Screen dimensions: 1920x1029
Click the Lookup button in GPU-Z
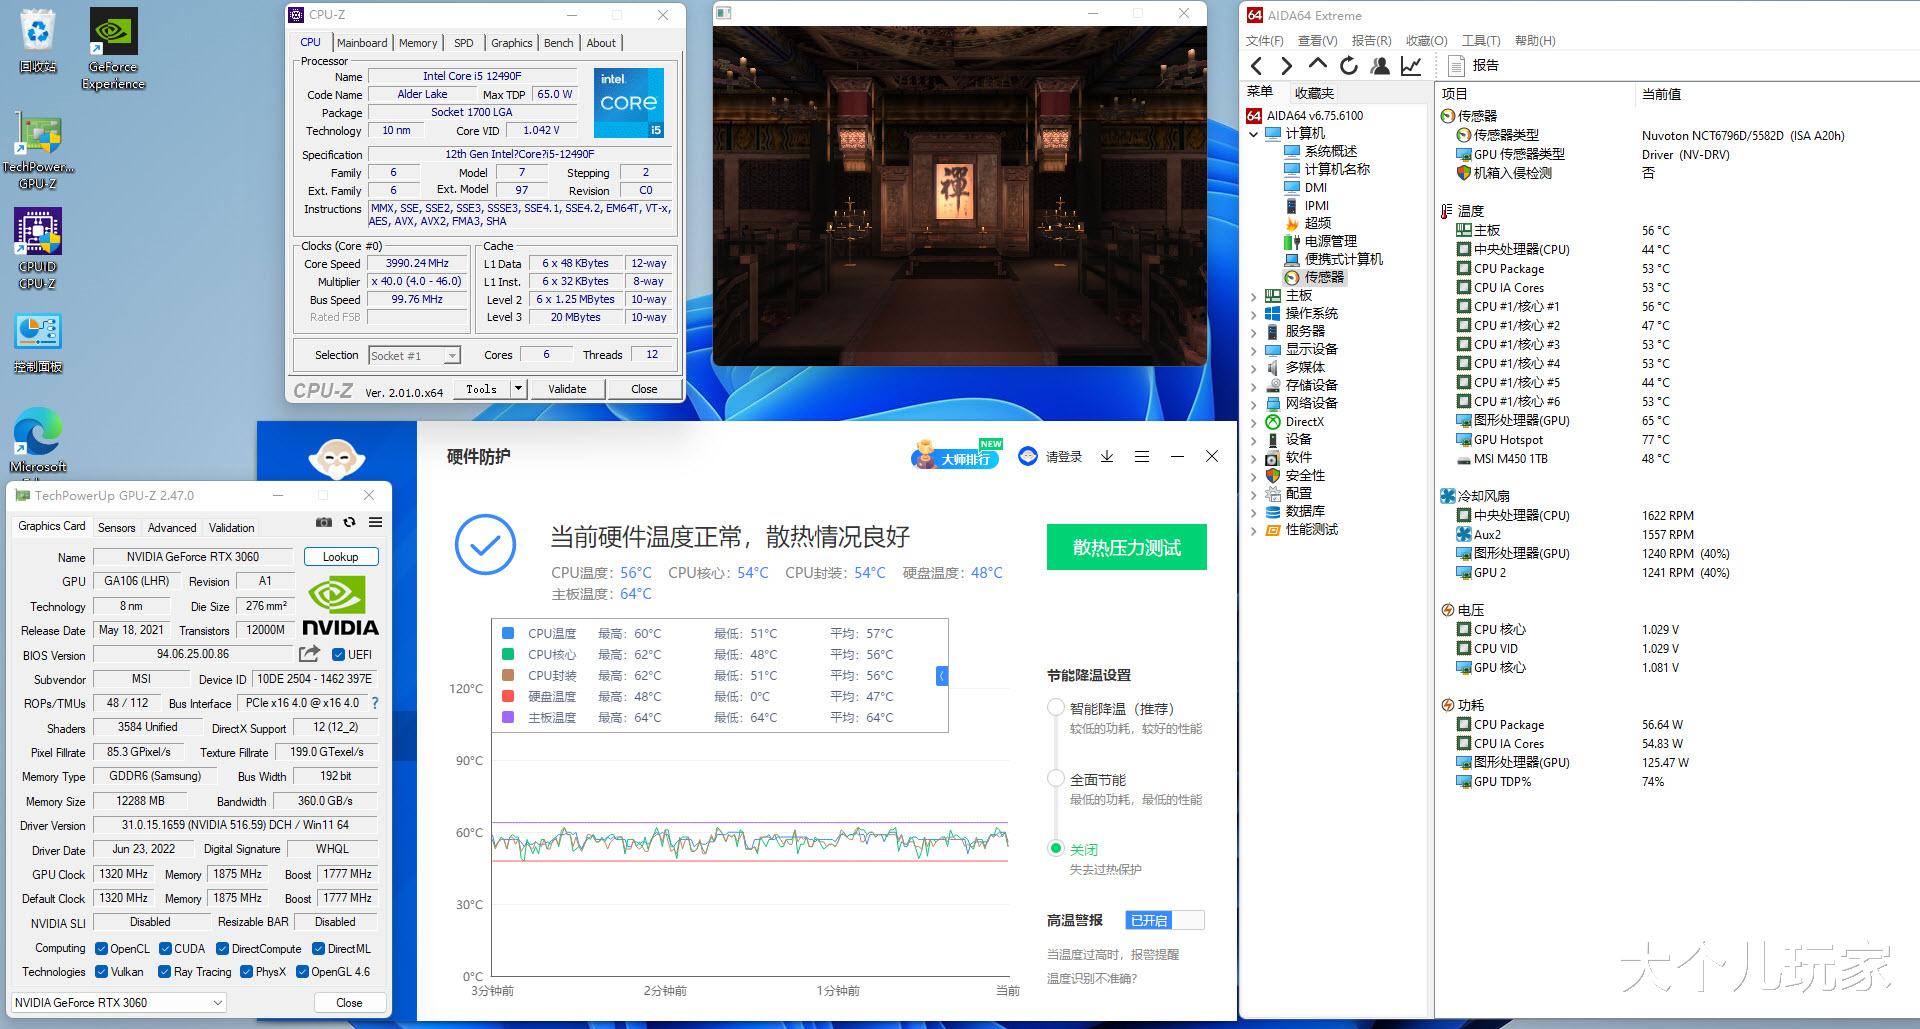[x=341, y=556]
